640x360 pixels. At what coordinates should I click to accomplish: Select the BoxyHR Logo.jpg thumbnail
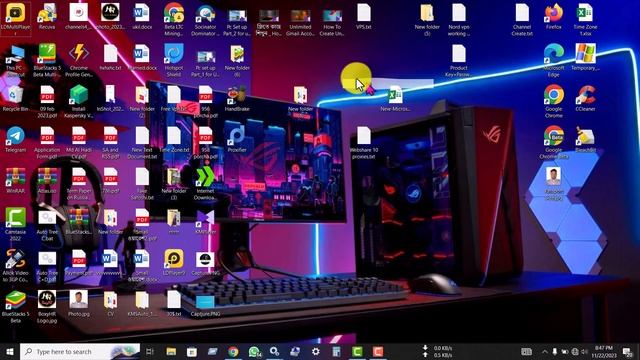[x=47, y=307]
